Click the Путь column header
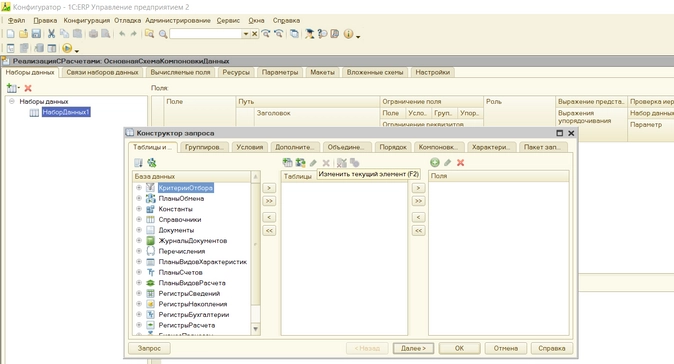The width and height of the screenshot is (674, 364). tap(307, 101)
